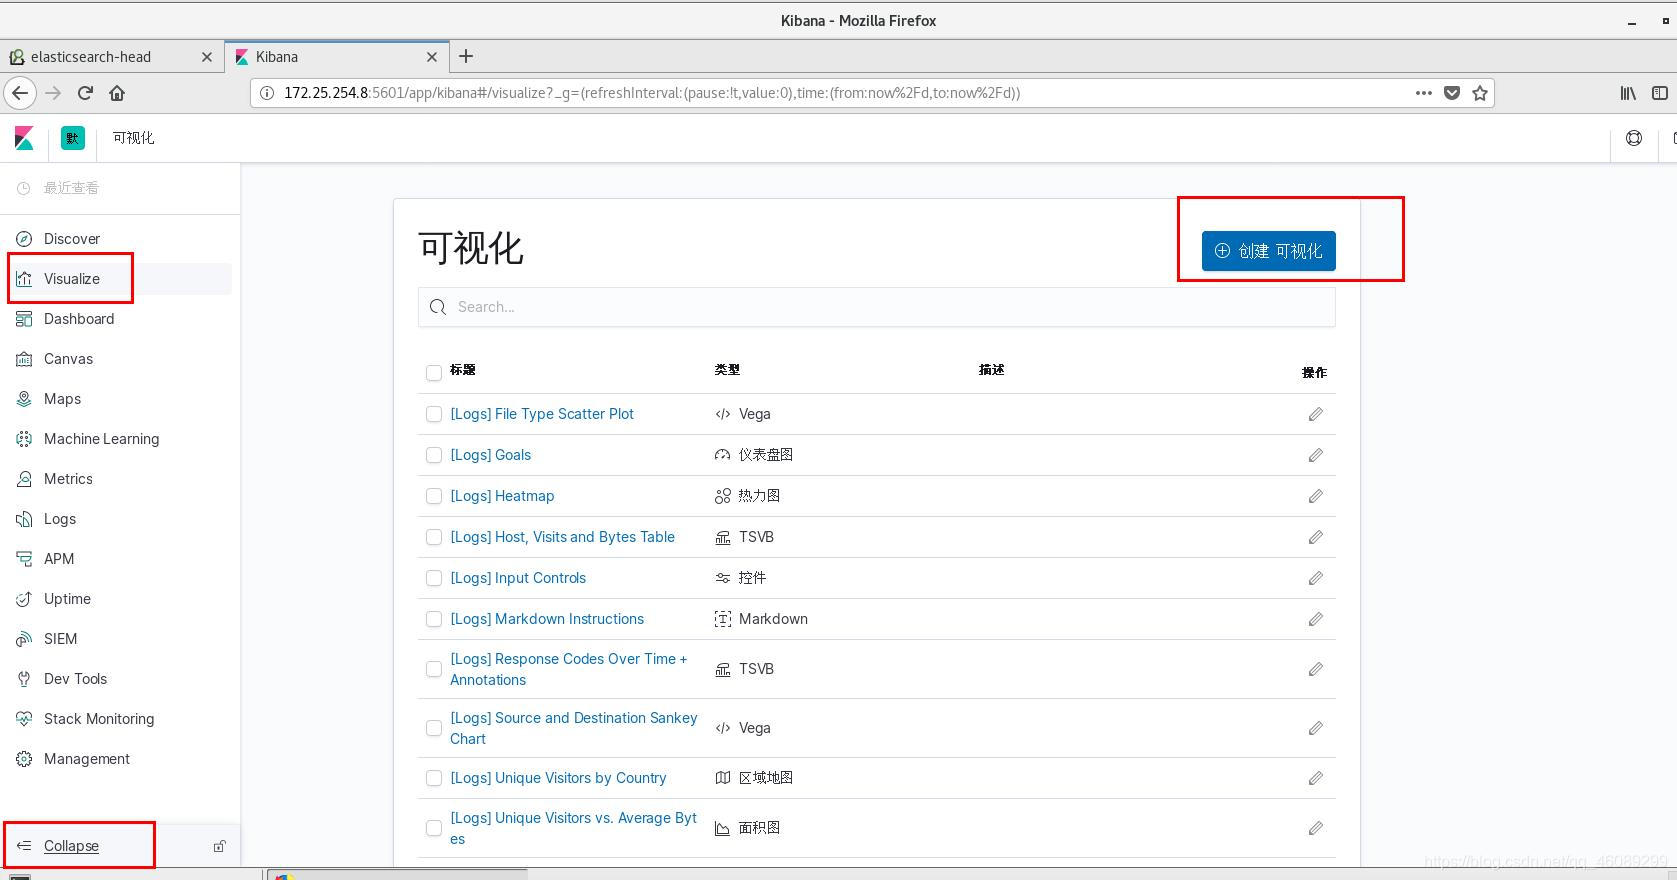Edit Input Controls via pencil icon
Viewport: 1677px width, 880px height.
pyautogui.click(x=1315, y=578)
